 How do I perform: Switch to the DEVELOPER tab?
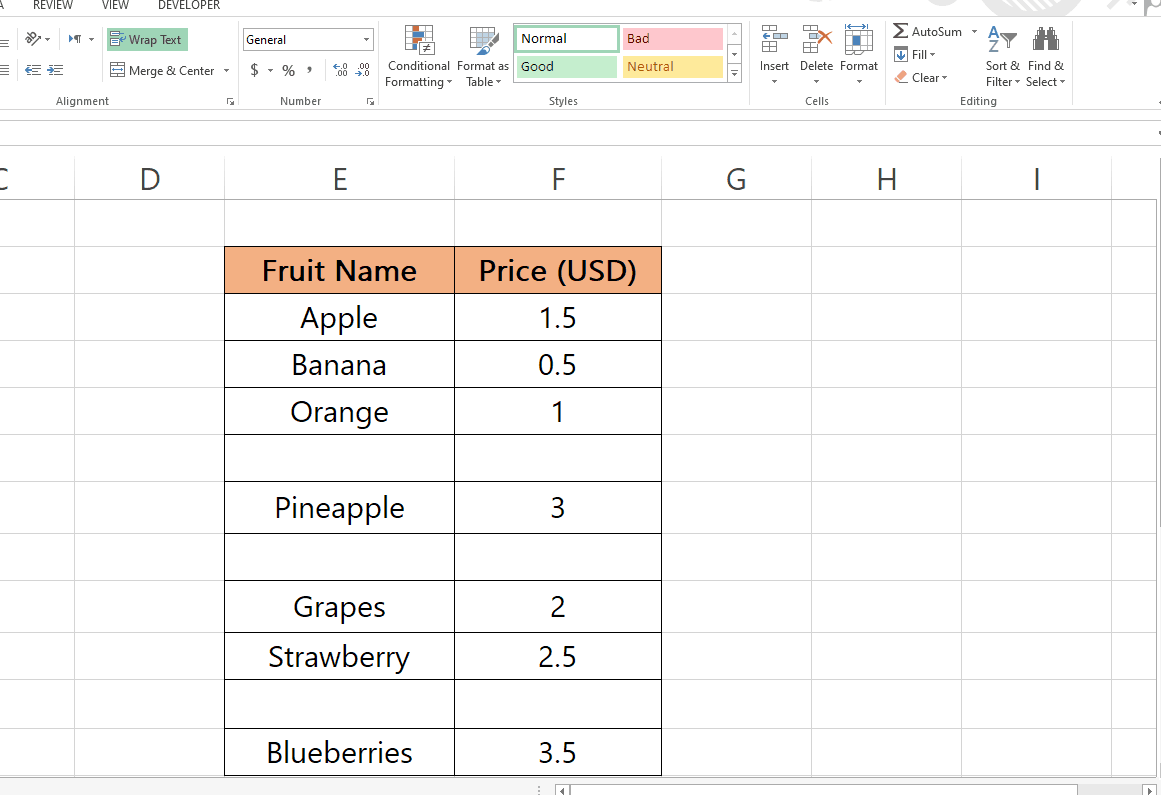[189, 6]
